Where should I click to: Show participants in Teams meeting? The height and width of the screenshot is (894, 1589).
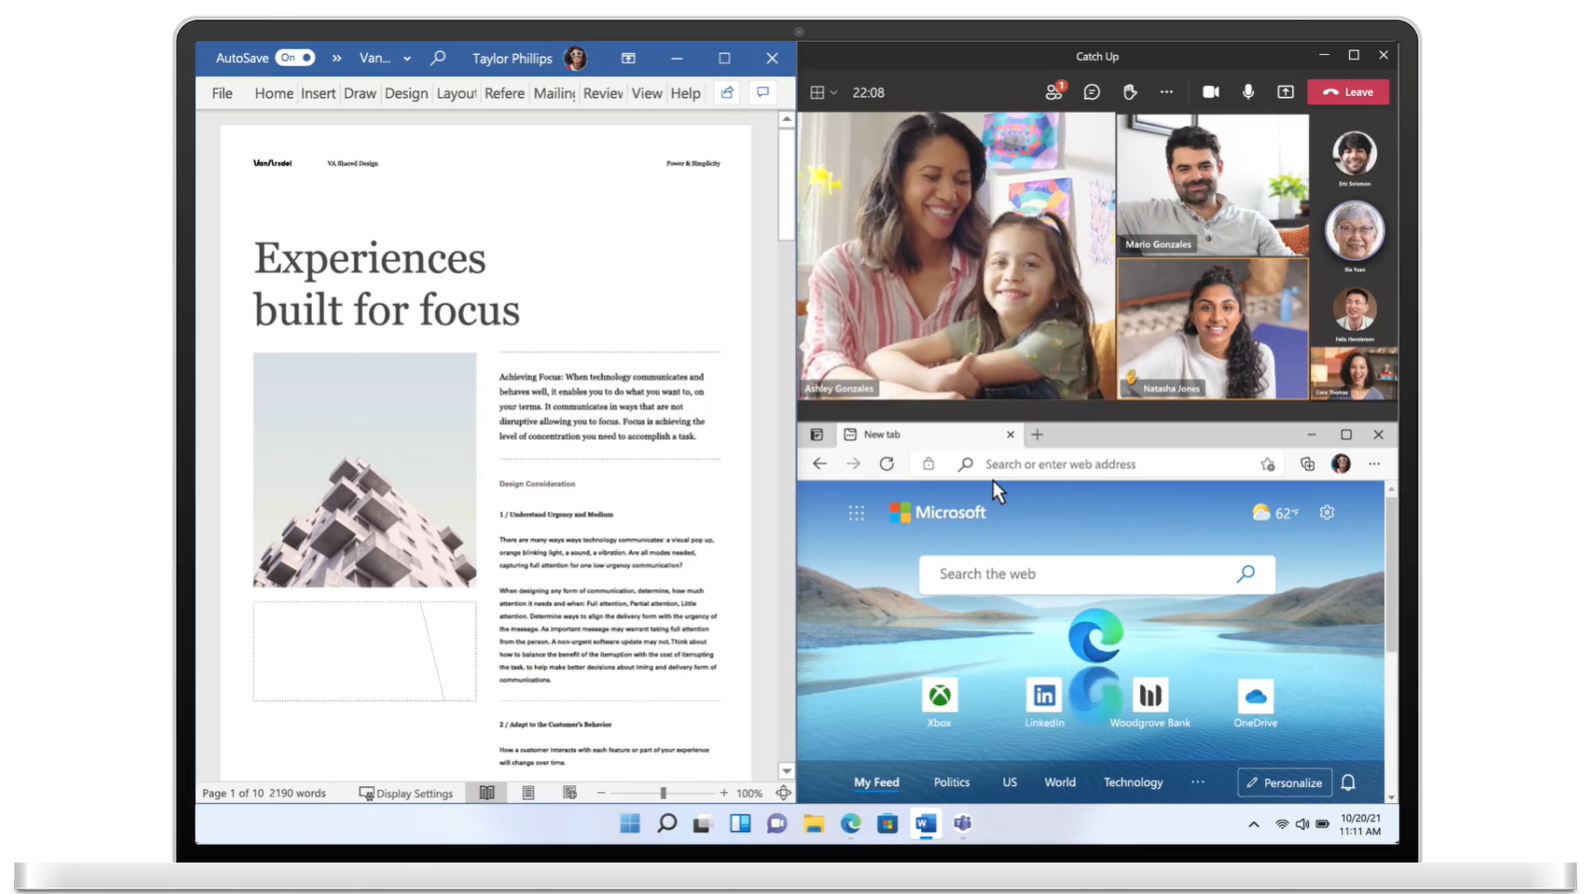[x=1054, y=92]
